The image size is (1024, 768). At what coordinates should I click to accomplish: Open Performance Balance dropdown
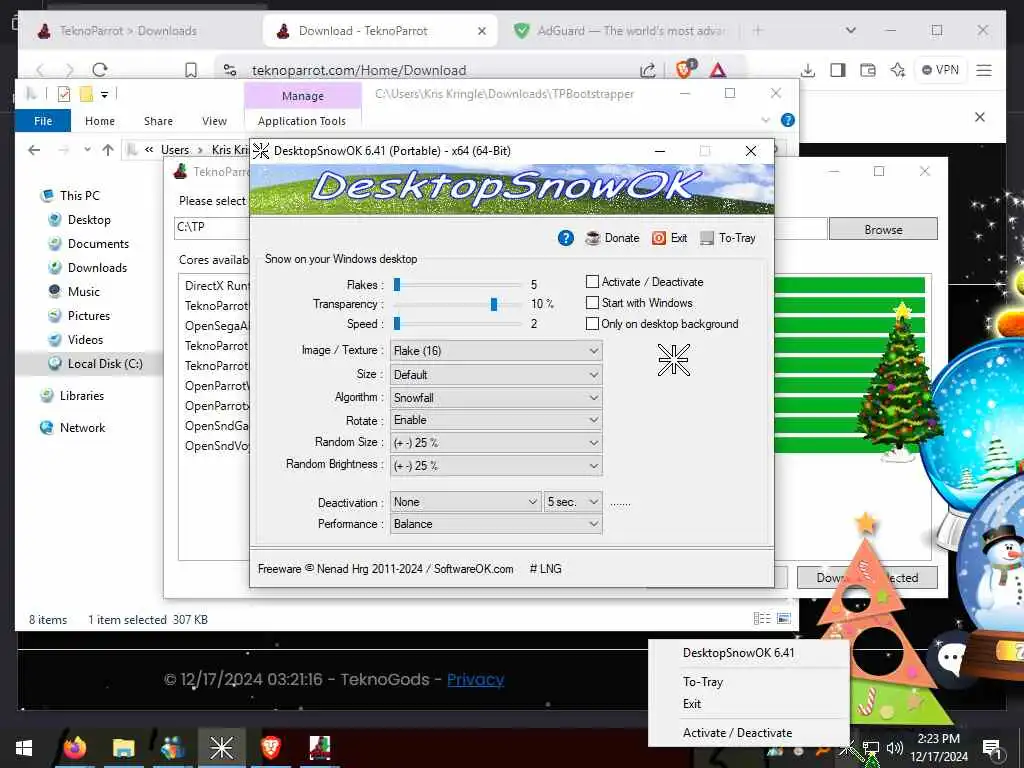(x=496, y=524)
